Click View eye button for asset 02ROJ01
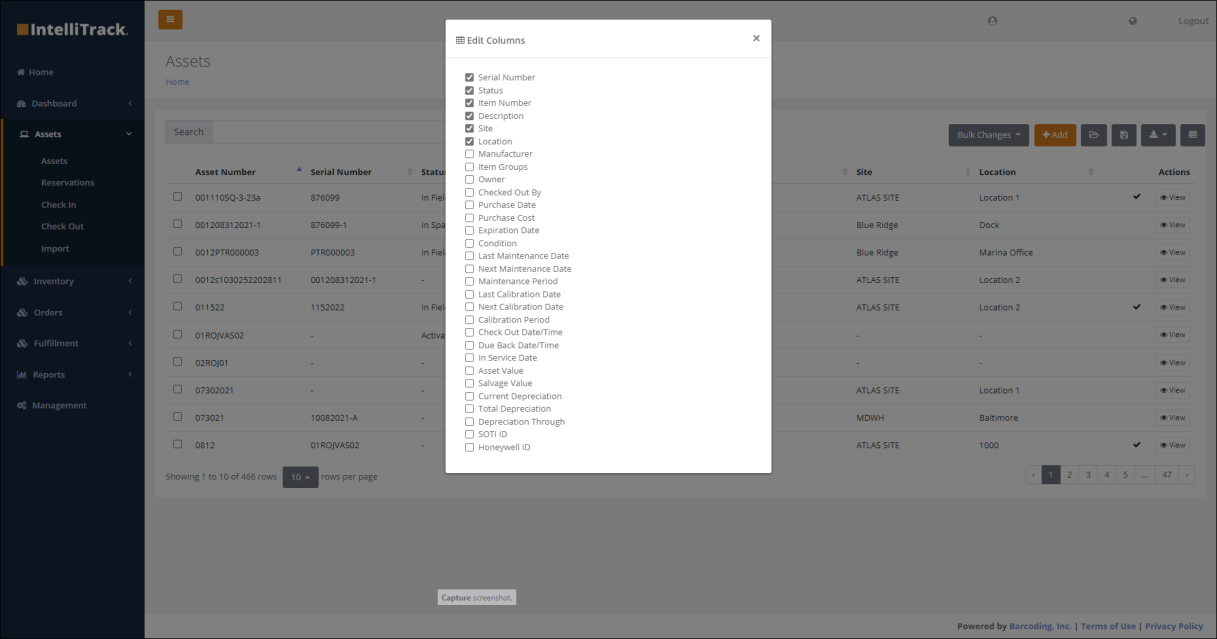Image resolution: width=1217 pixels, height=639 pixels. 1173,363
